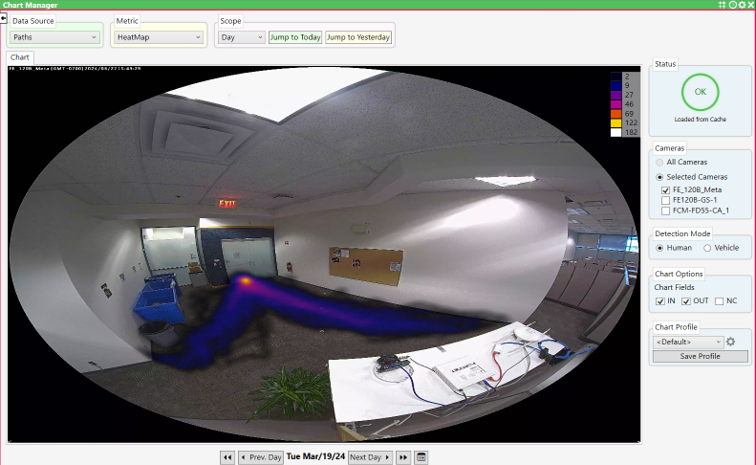Click the camera timestamp overlay text in chart
Screen dimensions: 756x465
[x=75, y=69]
